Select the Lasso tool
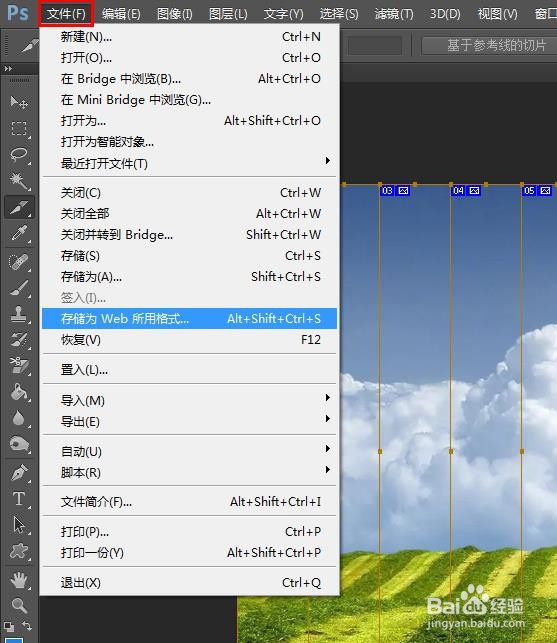Screen dimensions: 557x643 click(x=19, y=155)
